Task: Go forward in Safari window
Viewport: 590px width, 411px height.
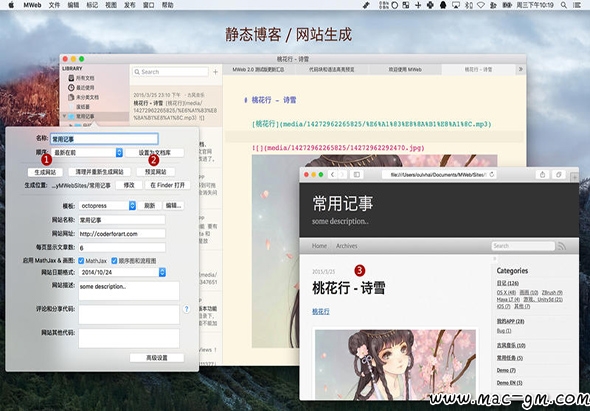Action: click(x=342, y=175)
